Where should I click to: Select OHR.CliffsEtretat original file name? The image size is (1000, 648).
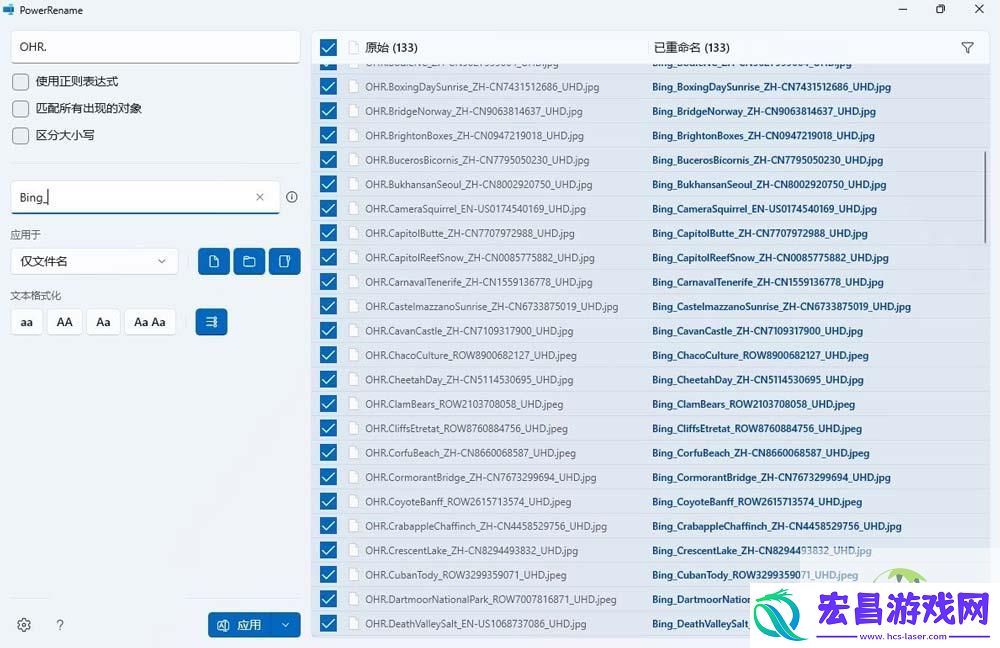pos(466,429)
